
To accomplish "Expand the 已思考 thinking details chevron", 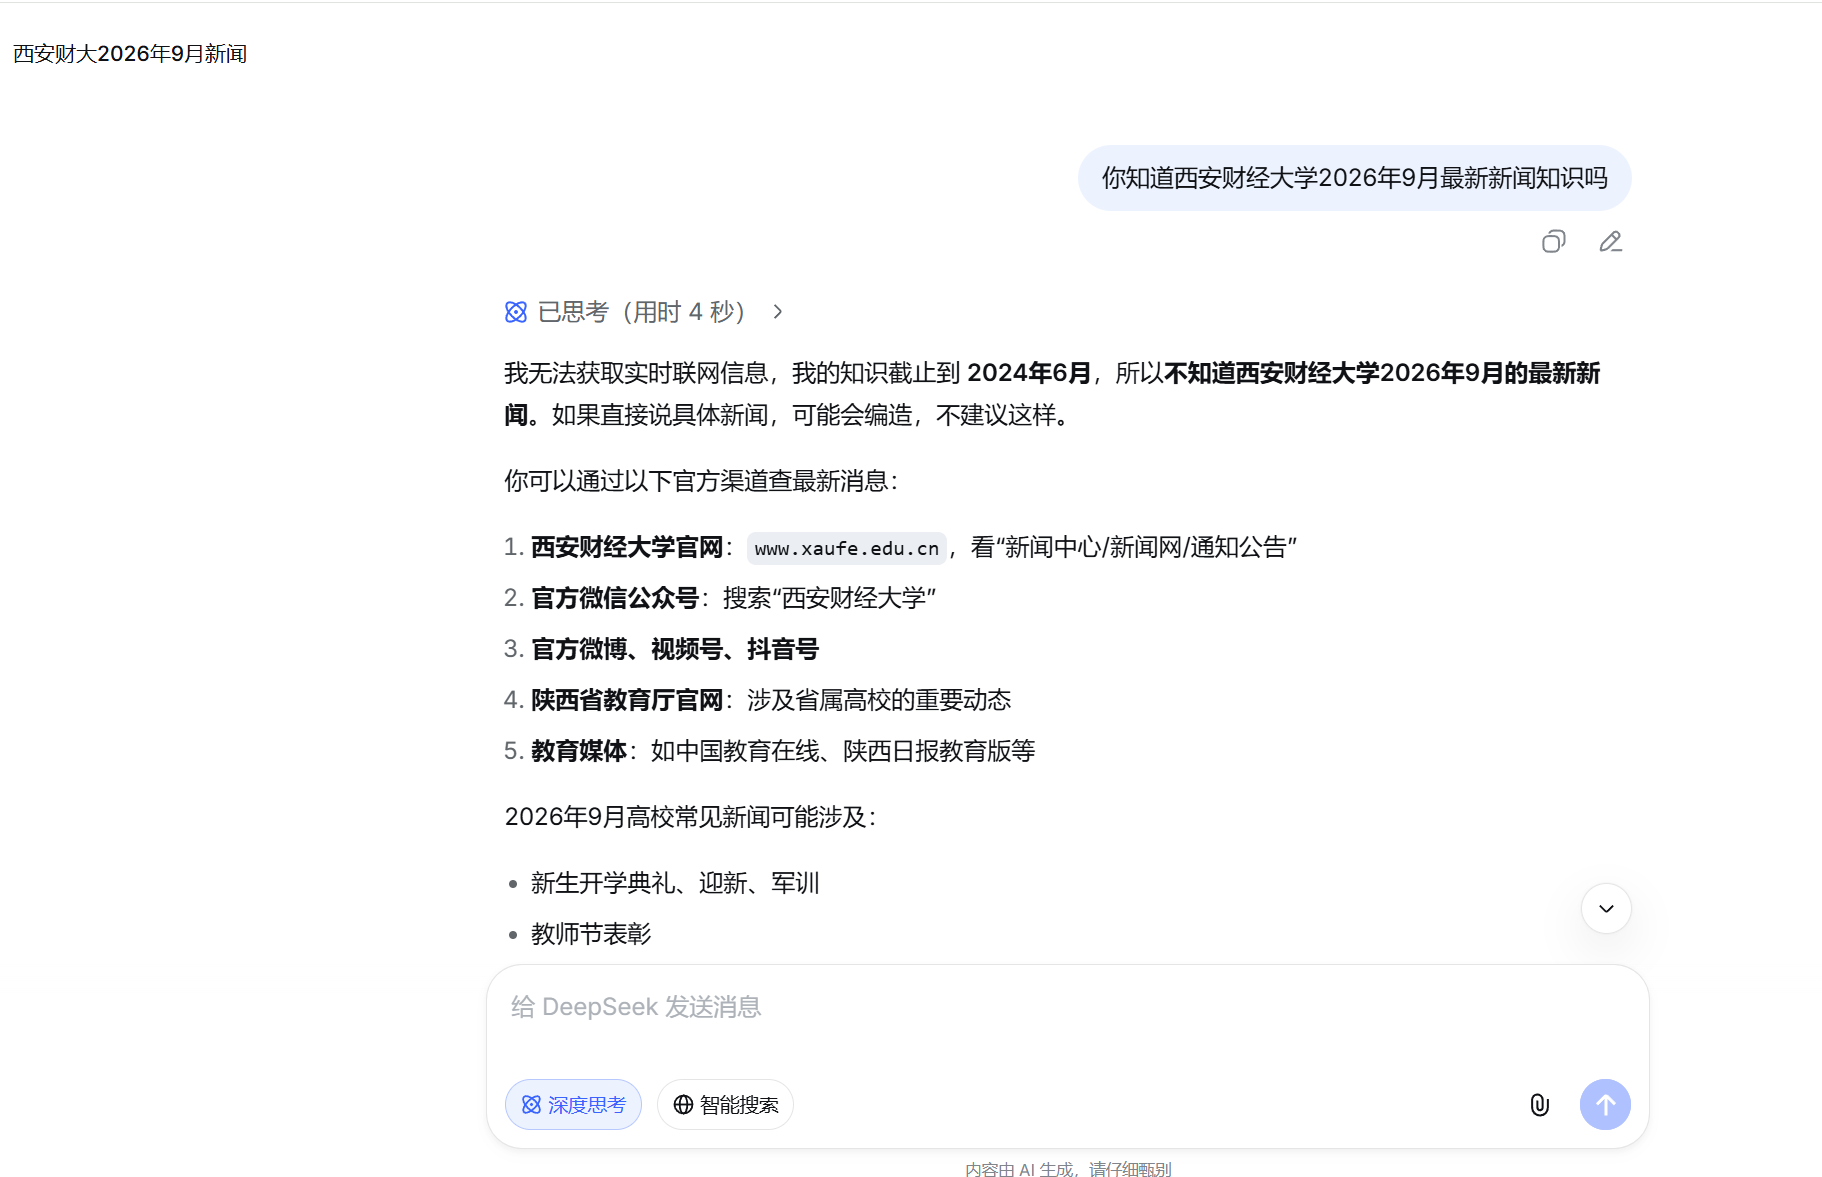I will click(x=778, y=312).
